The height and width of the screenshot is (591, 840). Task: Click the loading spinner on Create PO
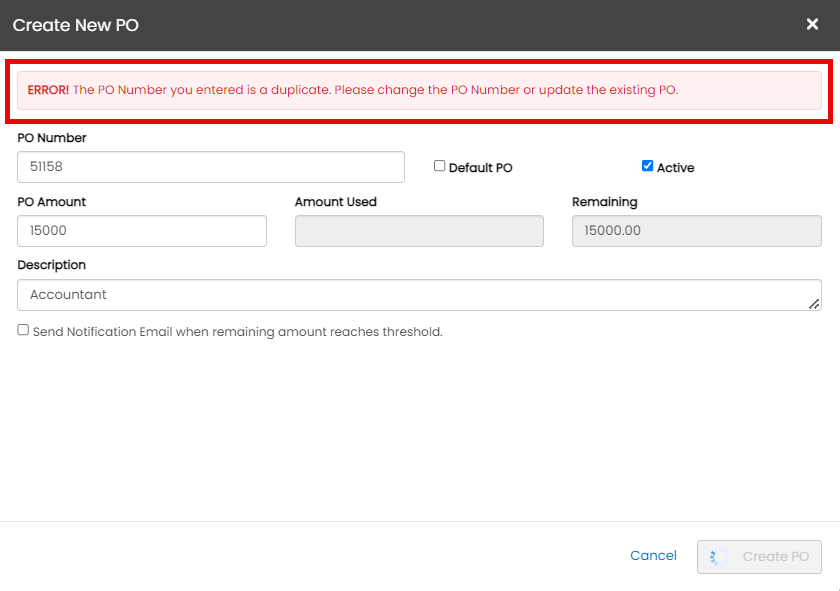point(719,557)
